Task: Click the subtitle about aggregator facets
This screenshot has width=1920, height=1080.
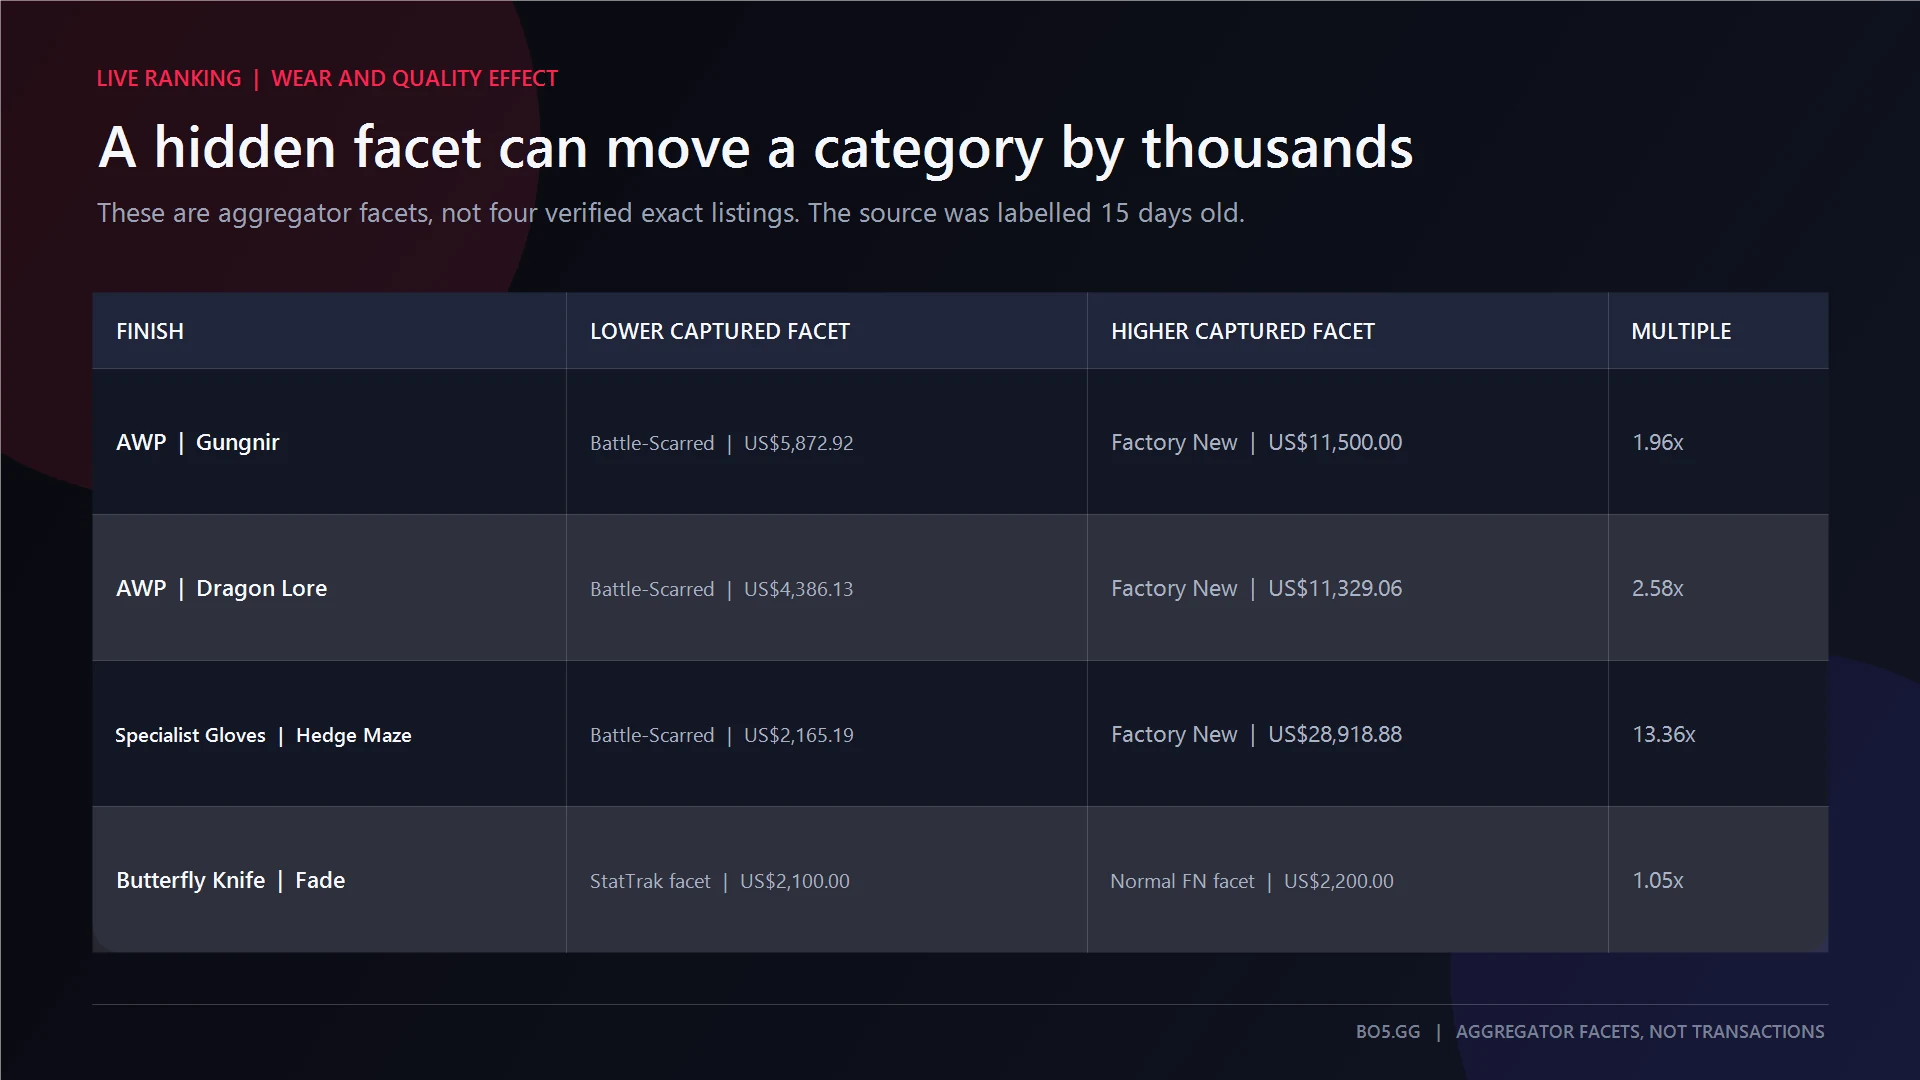Action: 671,213
